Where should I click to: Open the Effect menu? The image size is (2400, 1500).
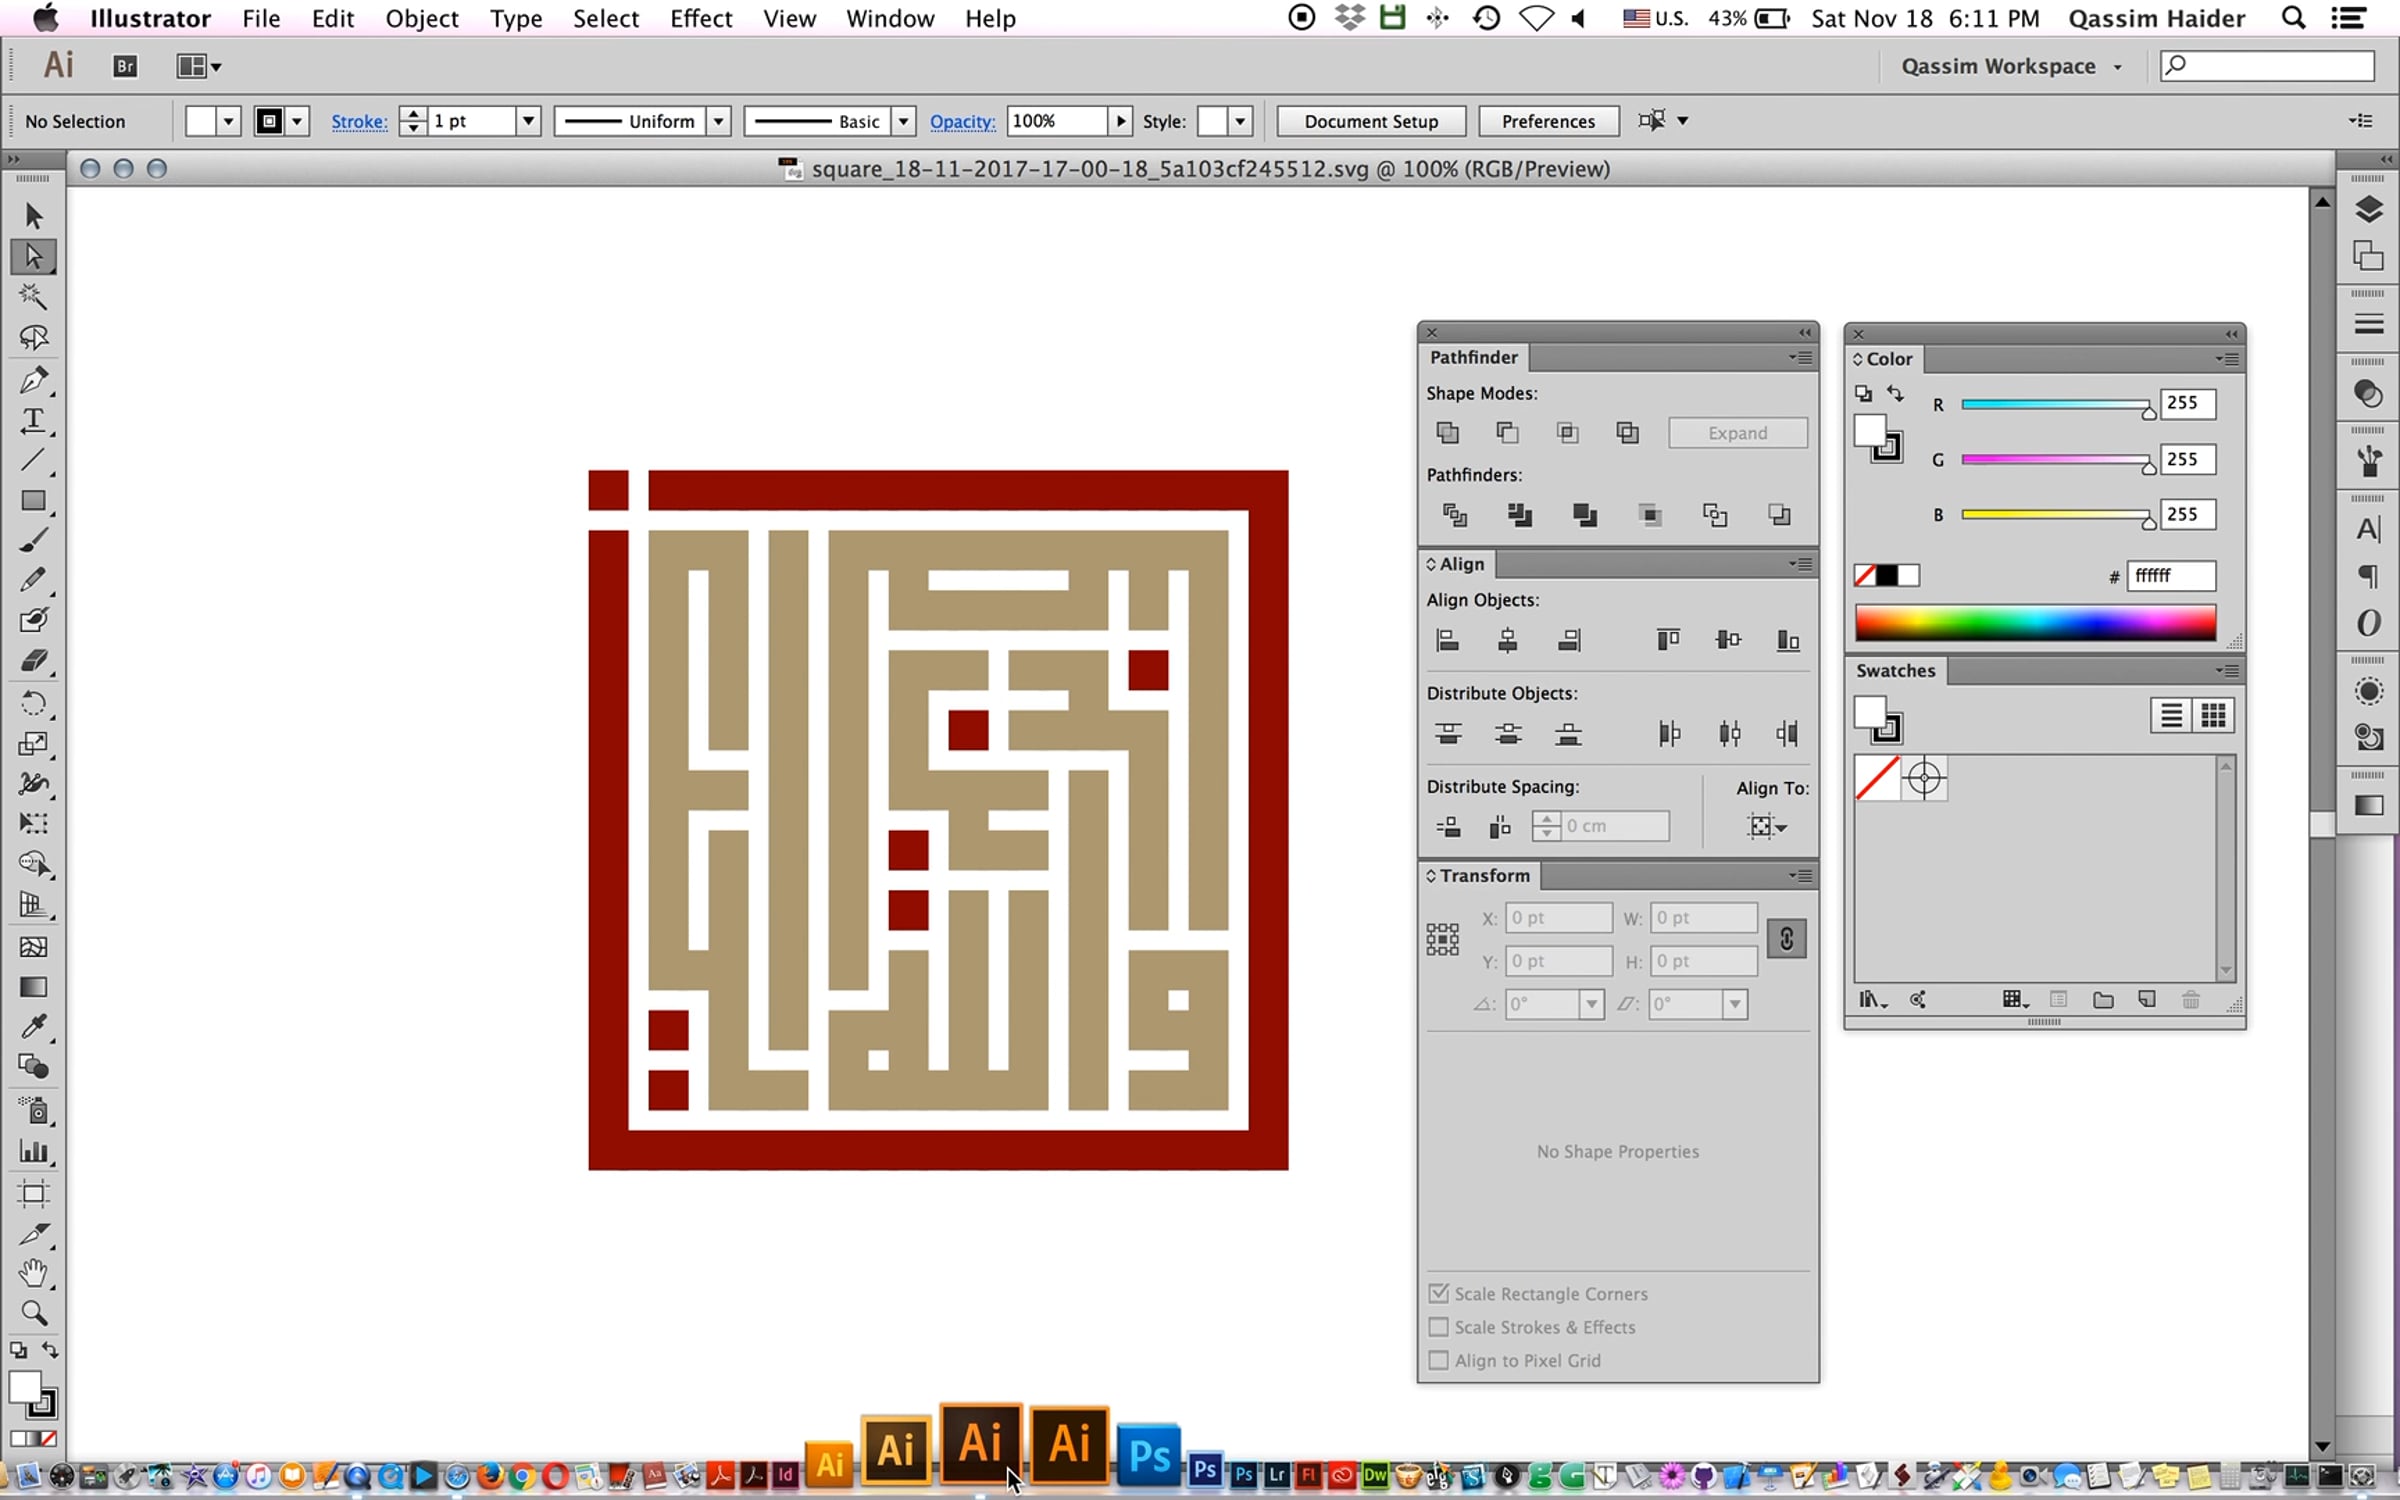tap(701, 18)
